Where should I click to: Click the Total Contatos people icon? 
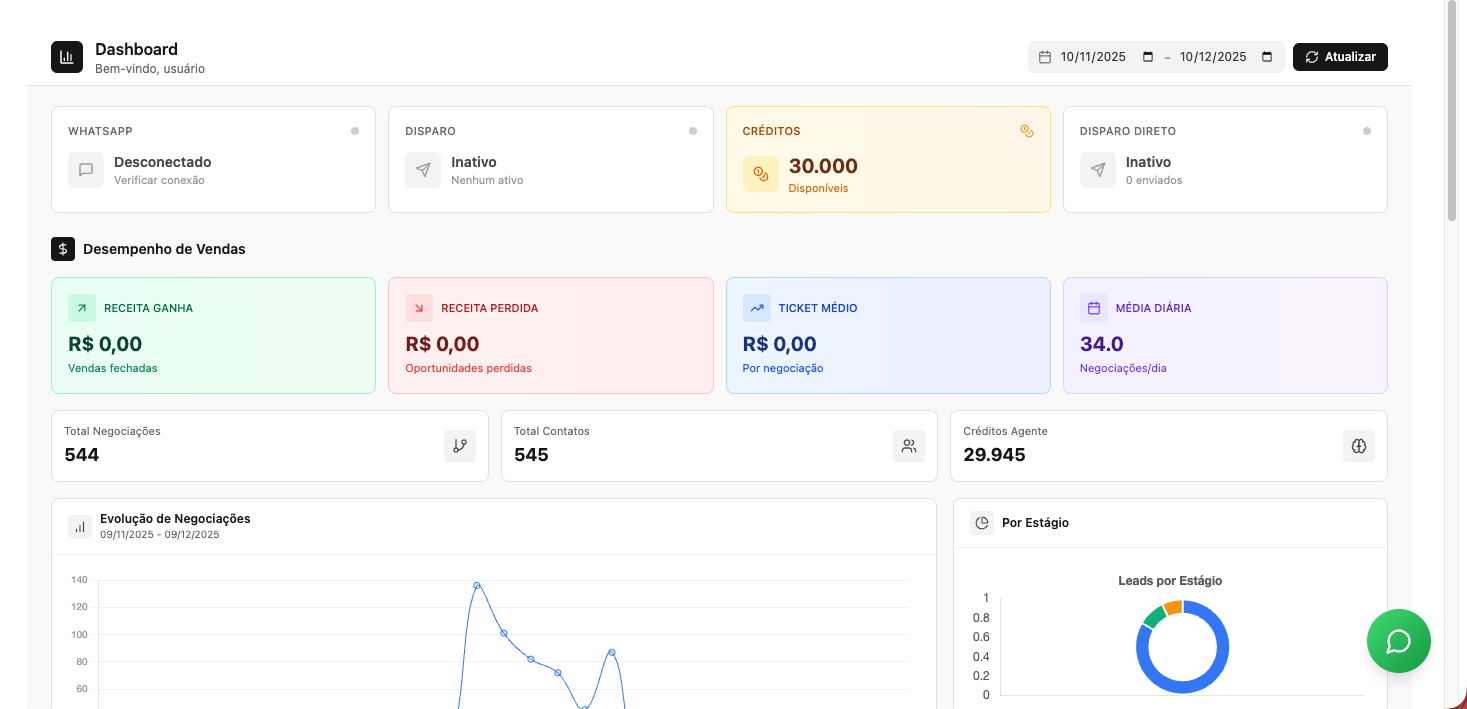(909, 446)
